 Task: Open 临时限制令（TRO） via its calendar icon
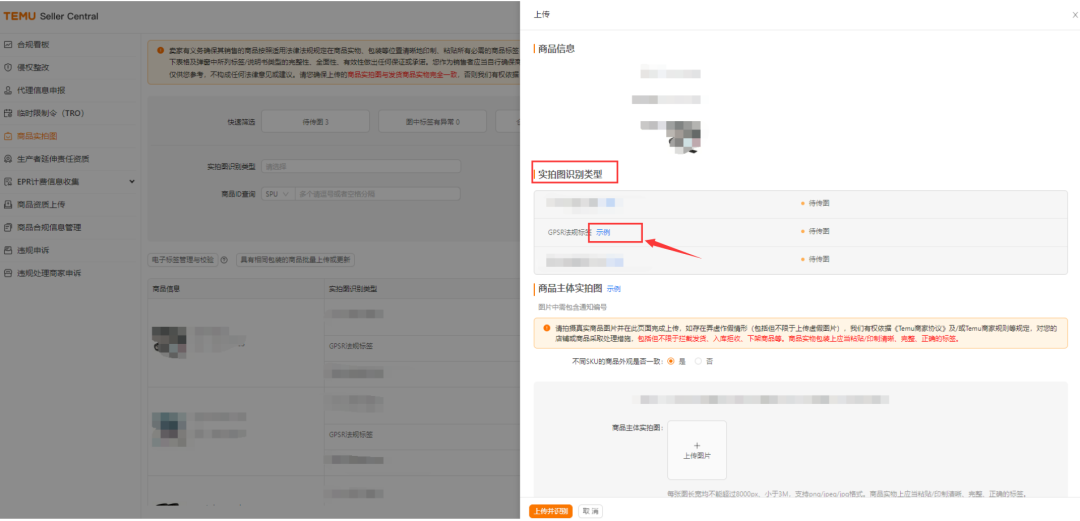coord(8,113)
